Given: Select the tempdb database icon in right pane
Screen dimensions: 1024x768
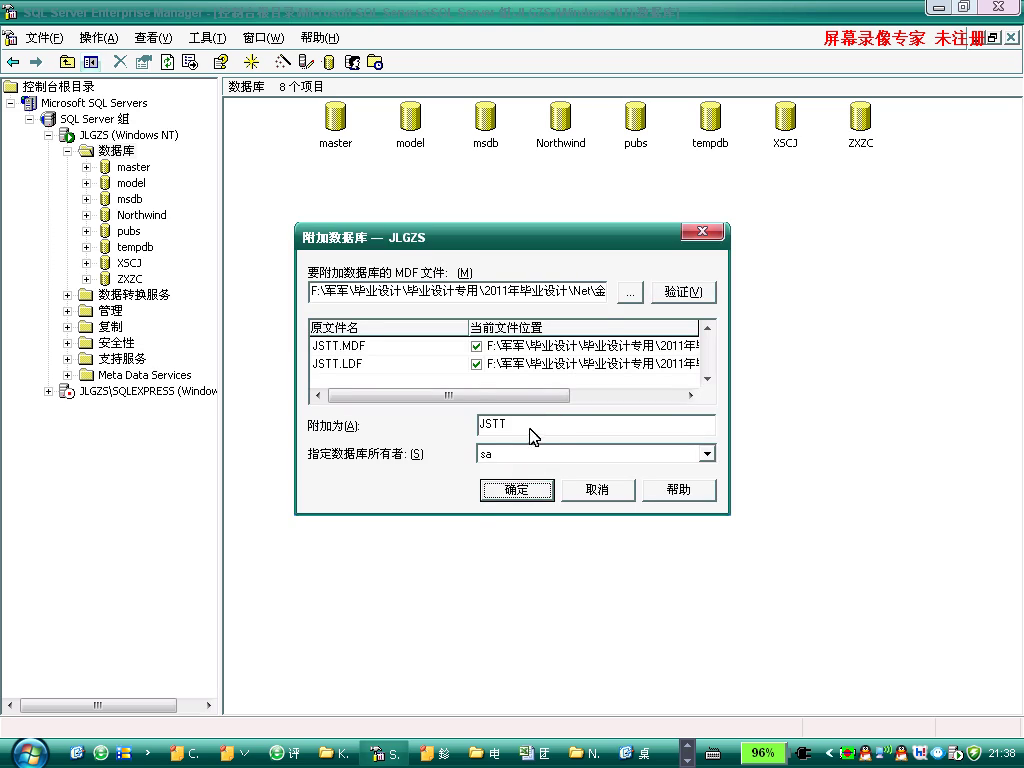Looking at the screenshot, I should (710, 118).
